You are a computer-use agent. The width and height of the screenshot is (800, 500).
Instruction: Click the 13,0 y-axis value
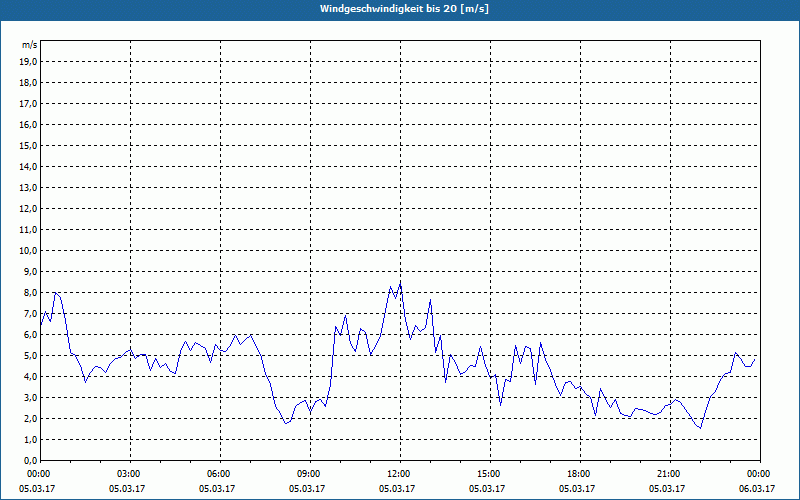(28, 187)
